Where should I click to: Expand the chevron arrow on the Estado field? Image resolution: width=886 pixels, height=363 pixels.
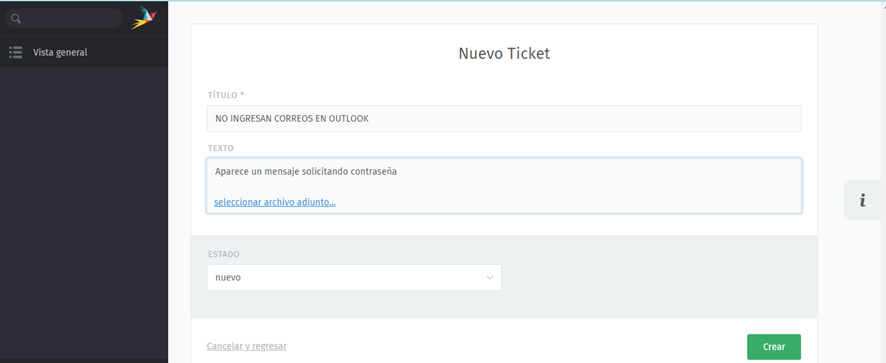pyautogui.click(x=489, y=278)
